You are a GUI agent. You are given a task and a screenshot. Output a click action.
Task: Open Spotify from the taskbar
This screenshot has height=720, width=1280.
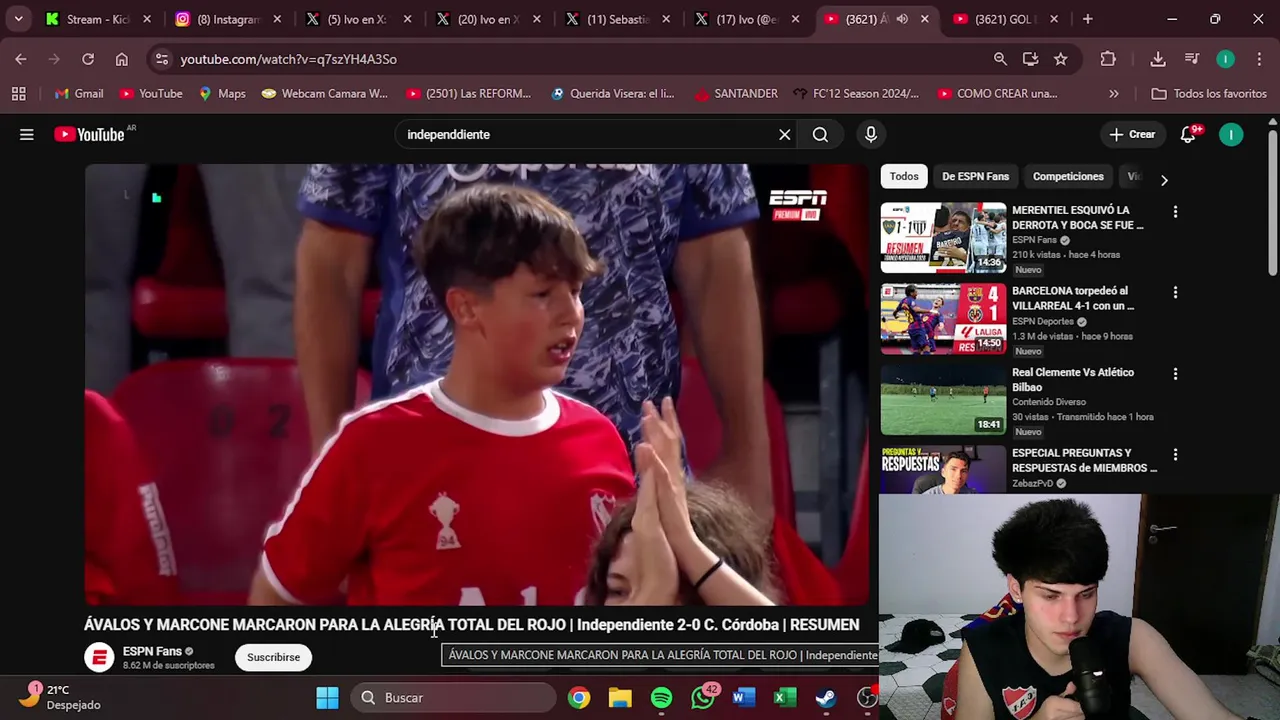(661, 697)
